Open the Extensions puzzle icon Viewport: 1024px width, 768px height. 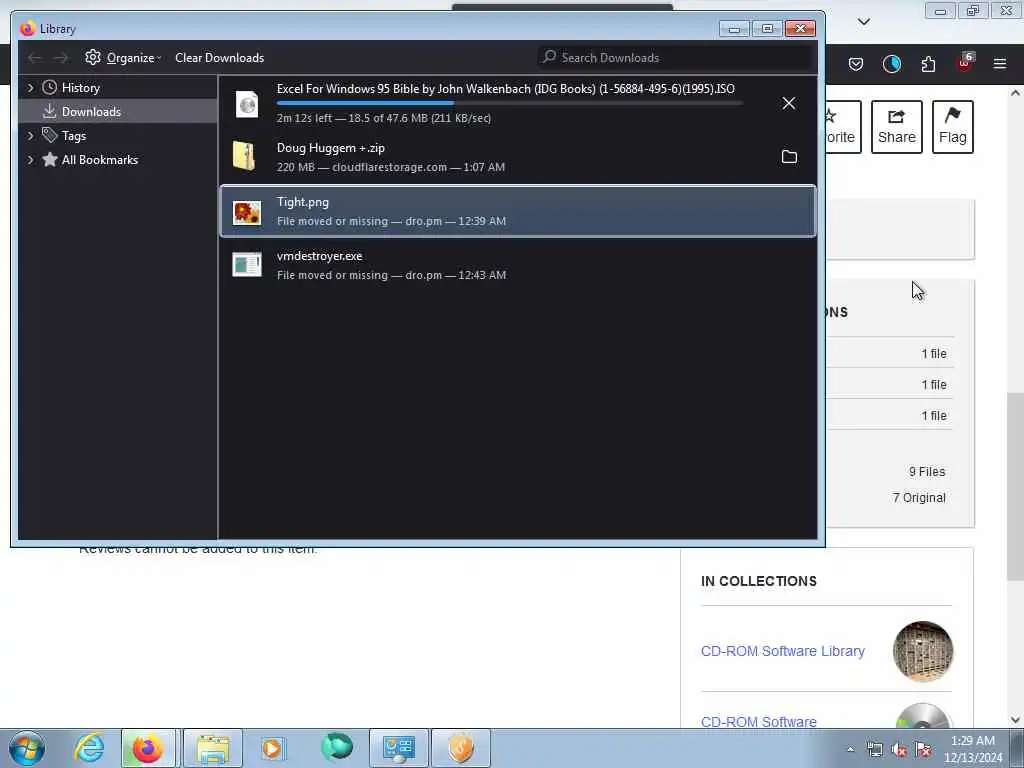928,64
